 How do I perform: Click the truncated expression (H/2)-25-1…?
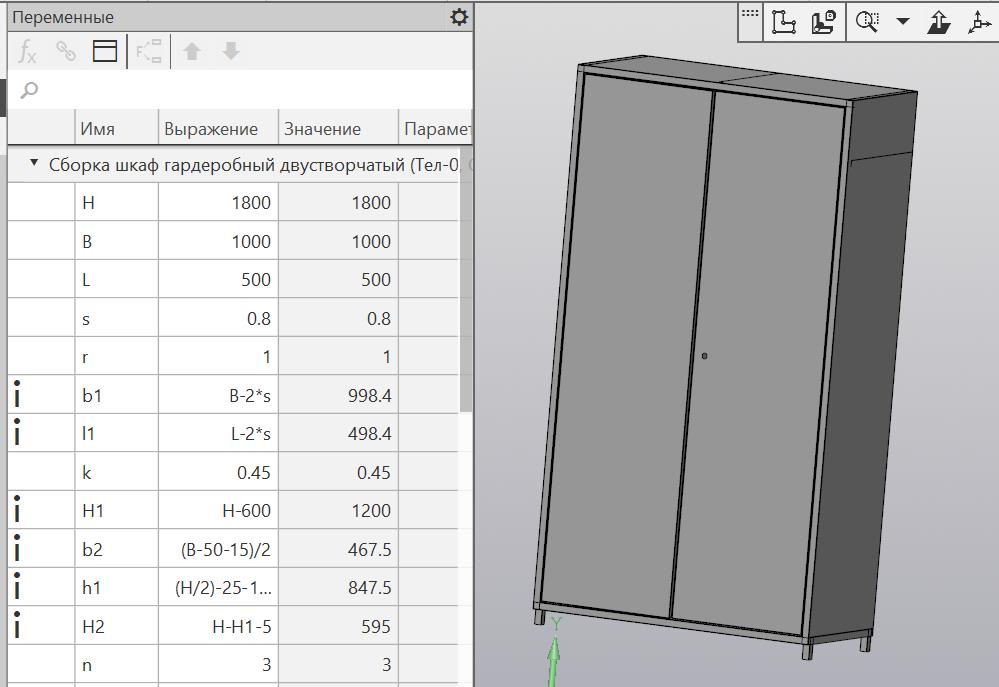click(x=224, y=588)
